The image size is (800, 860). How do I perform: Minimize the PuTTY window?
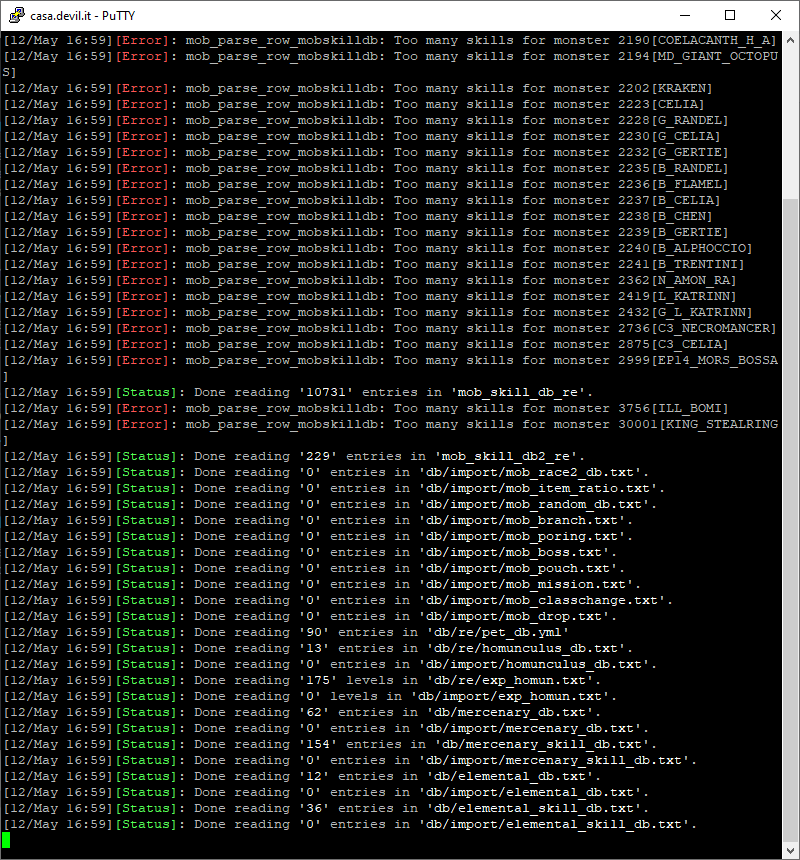pyautogui.click(x=684, y=15)
